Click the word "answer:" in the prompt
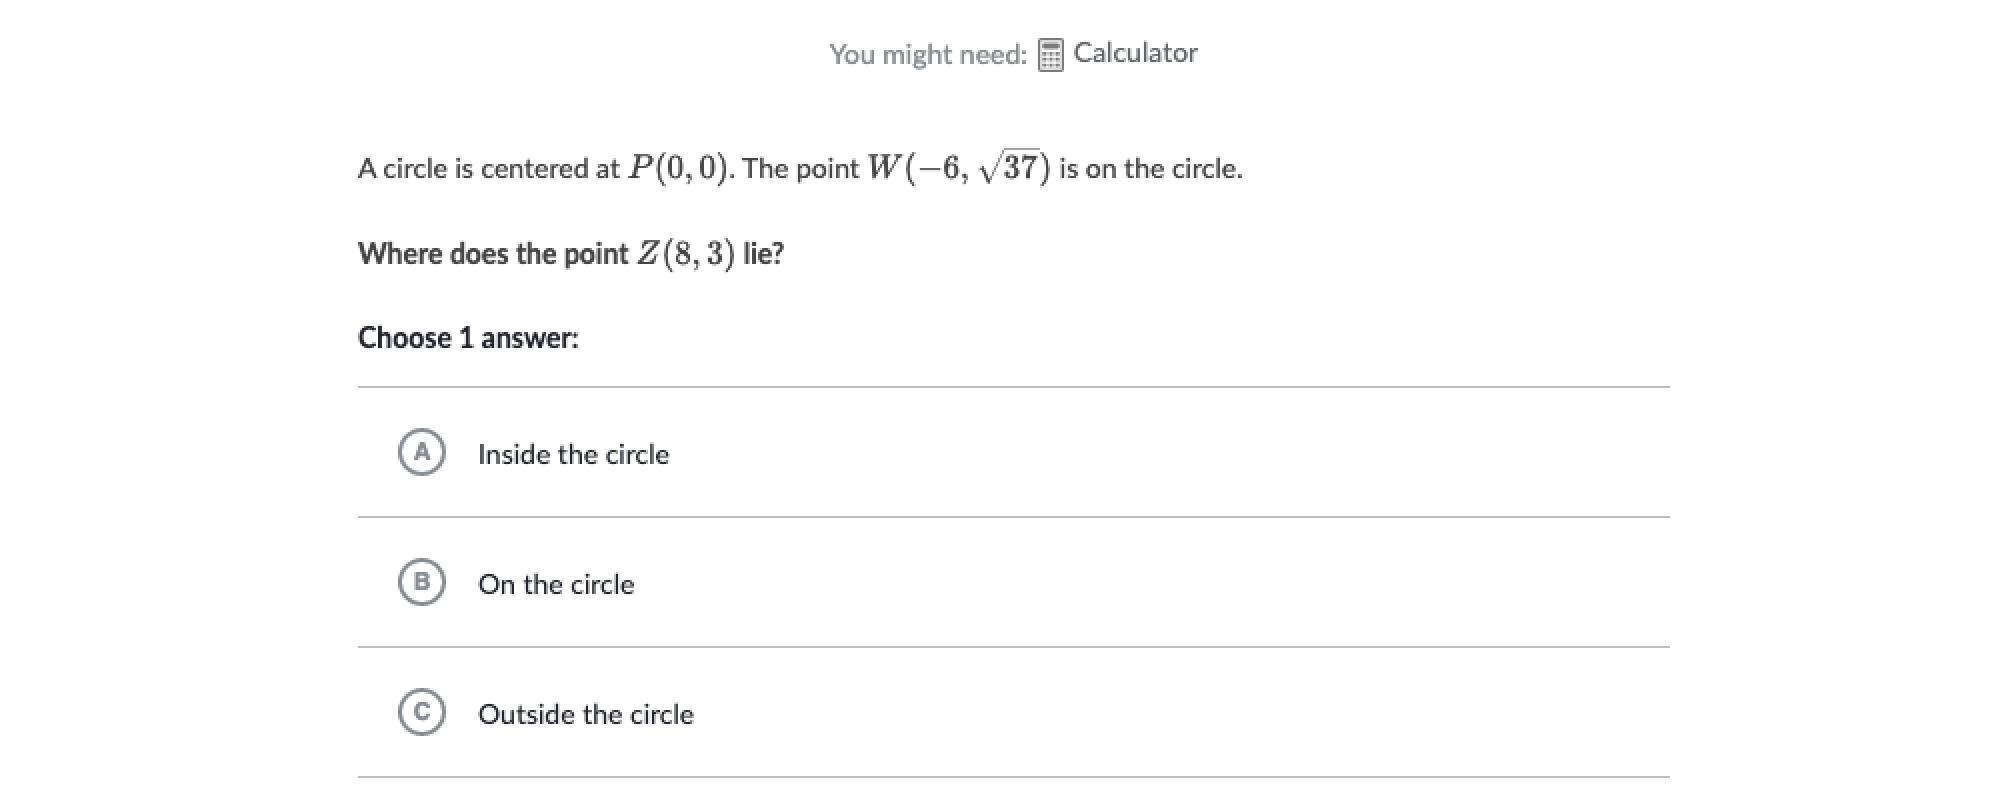The image size is (2012, 802). (x=529, y=338)
